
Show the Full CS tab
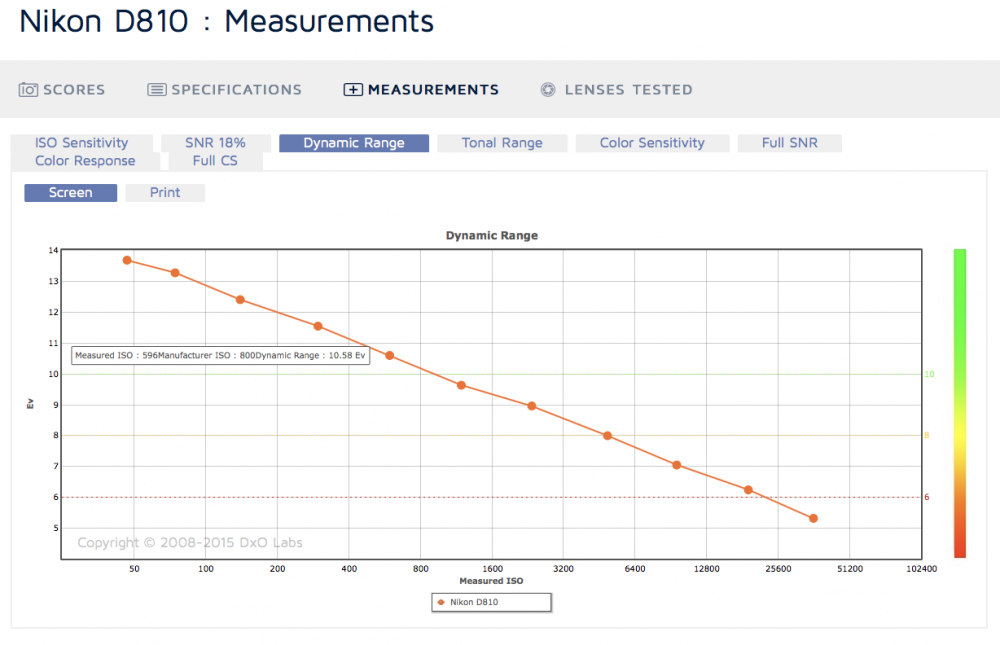click(216, 161)
